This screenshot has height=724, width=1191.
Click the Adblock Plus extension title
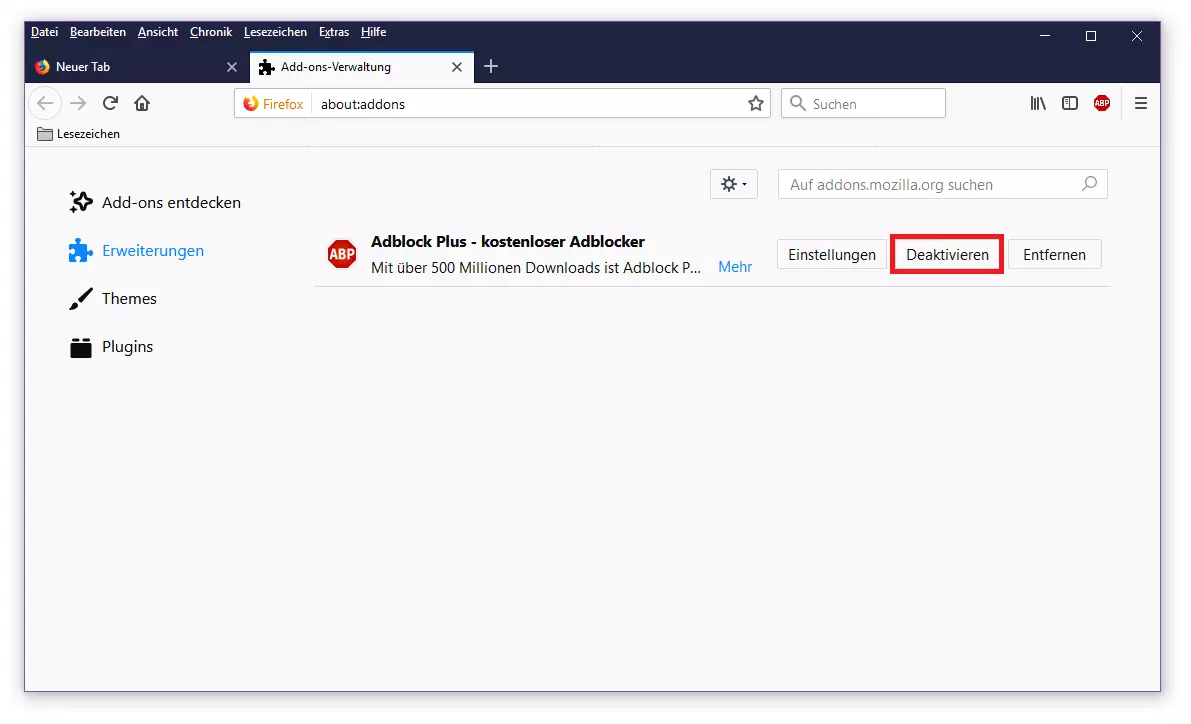507,242
